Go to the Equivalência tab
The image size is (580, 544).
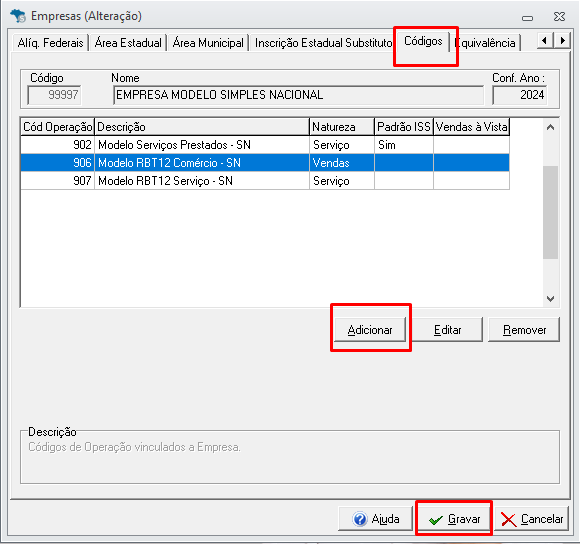485,43
